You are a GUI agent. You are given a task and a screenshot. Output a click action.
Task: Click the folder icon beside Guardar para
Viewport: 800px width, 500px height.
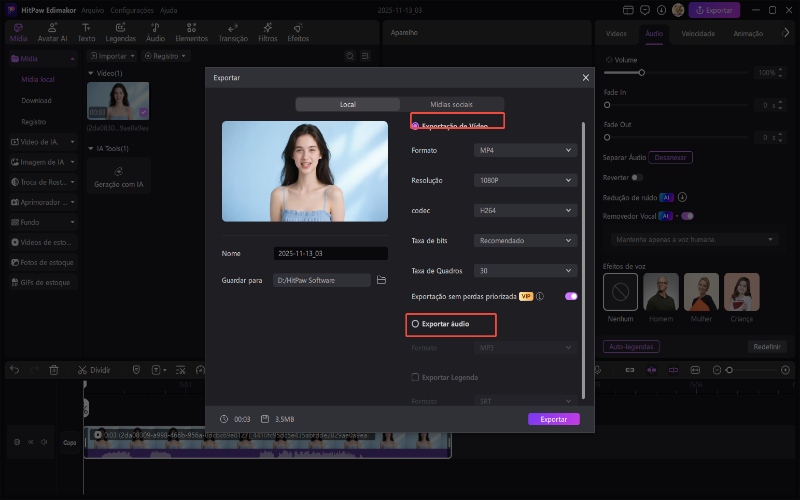[381, 281]
